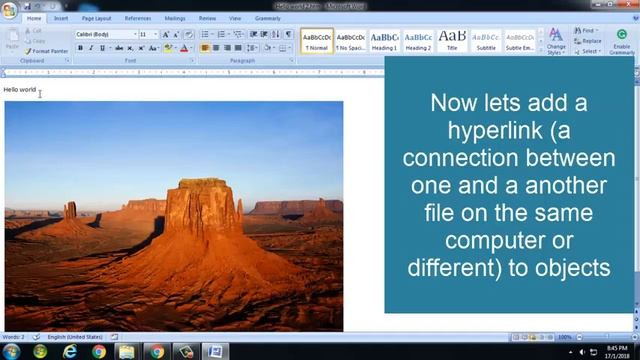Apply Subtitle style
The width and height of the screenshot is (640, 360).
486,41
